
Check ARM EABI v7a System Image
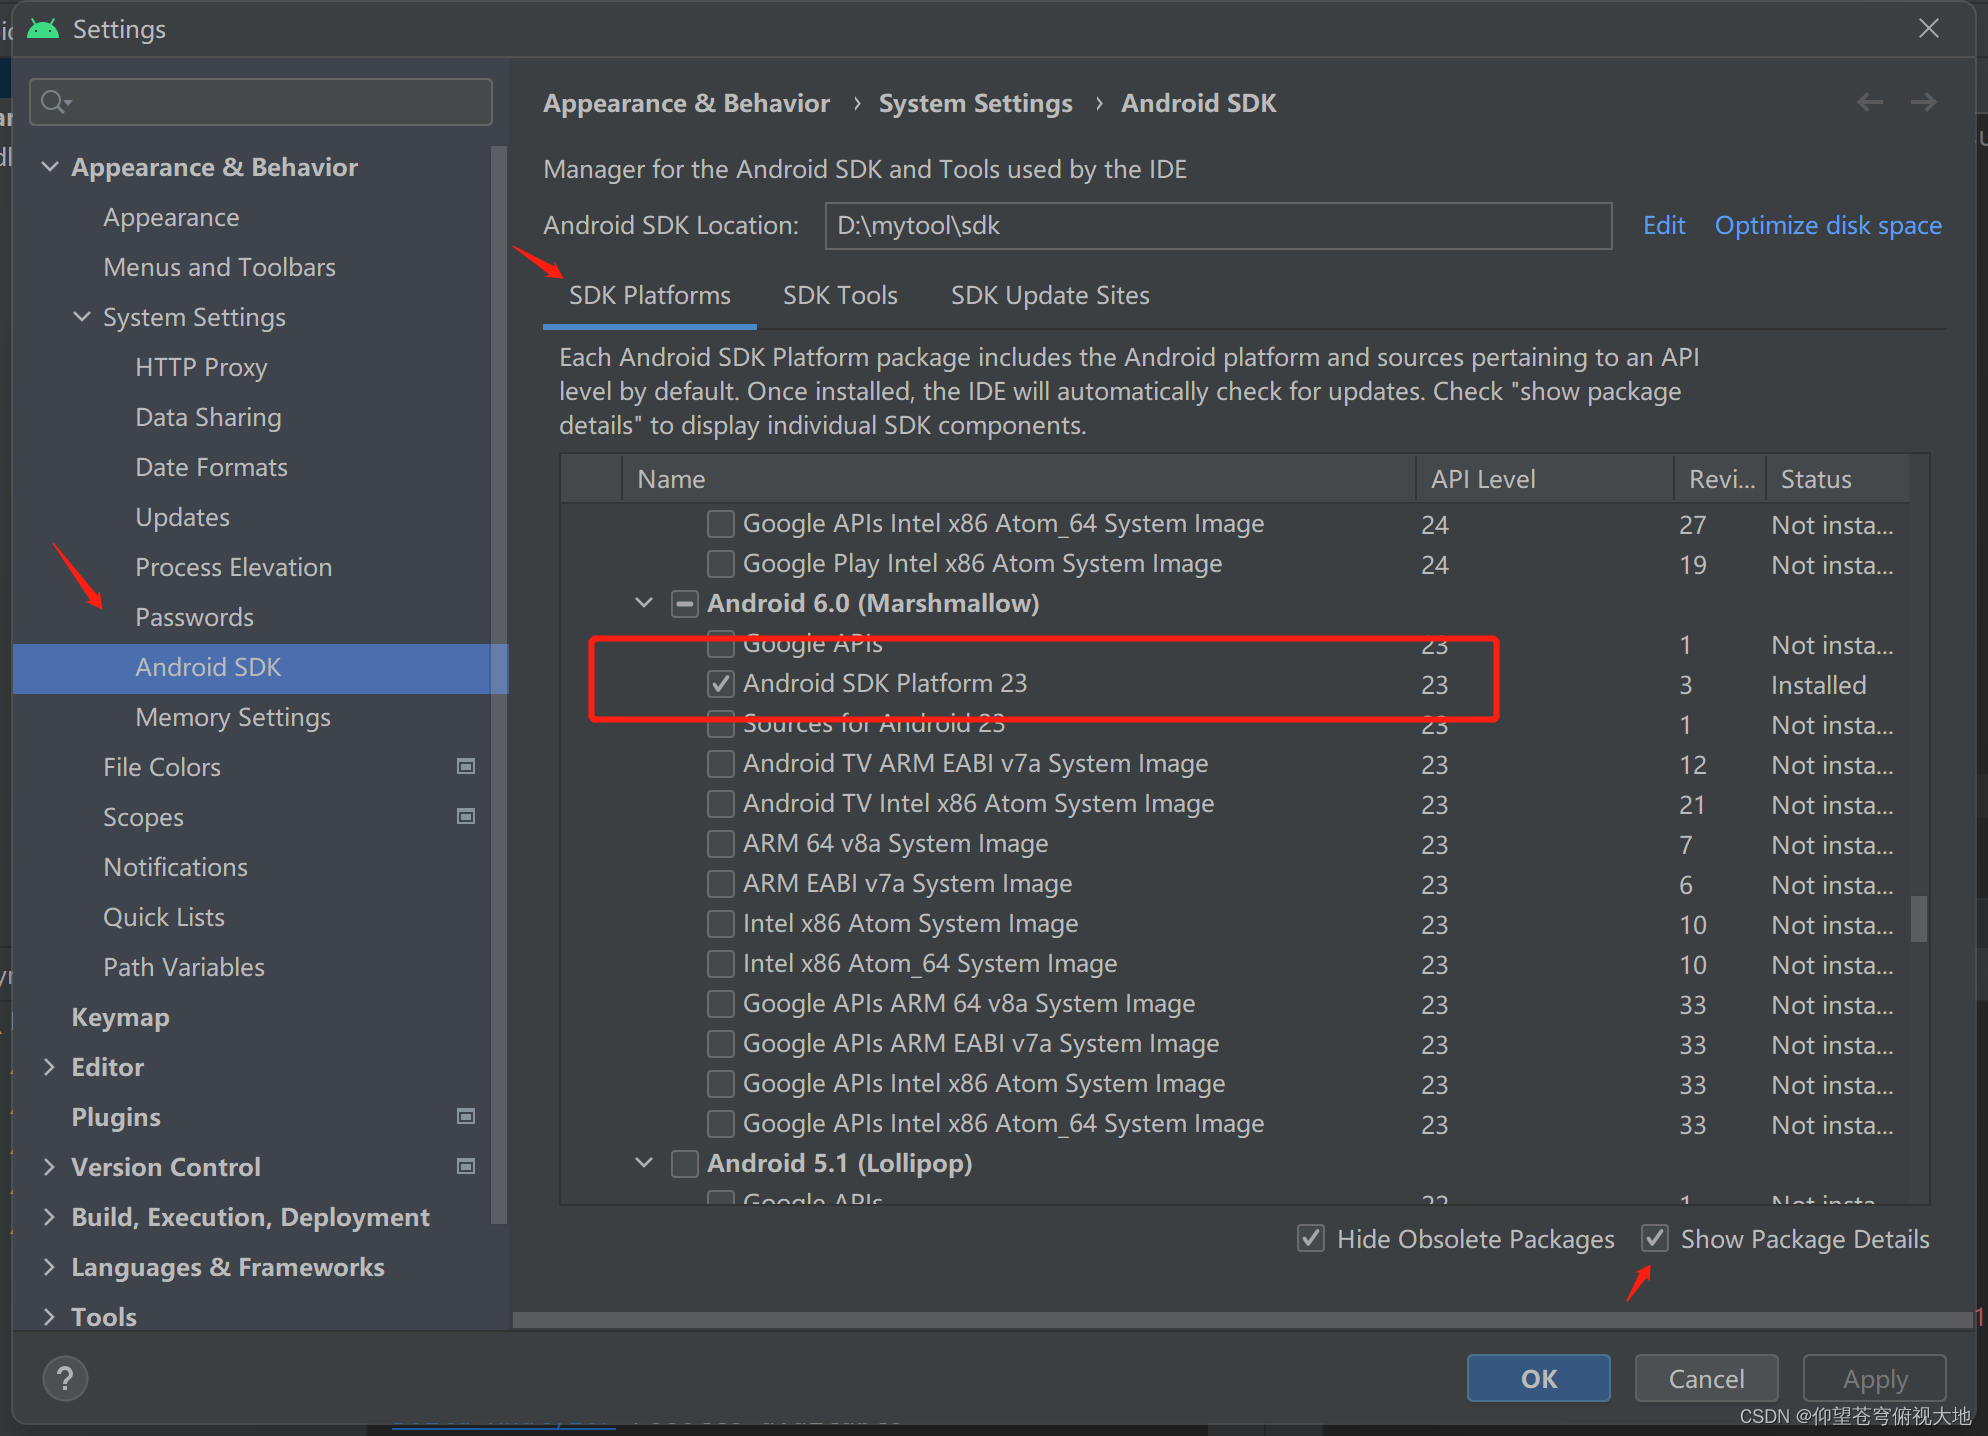click(x=720, y=884)
